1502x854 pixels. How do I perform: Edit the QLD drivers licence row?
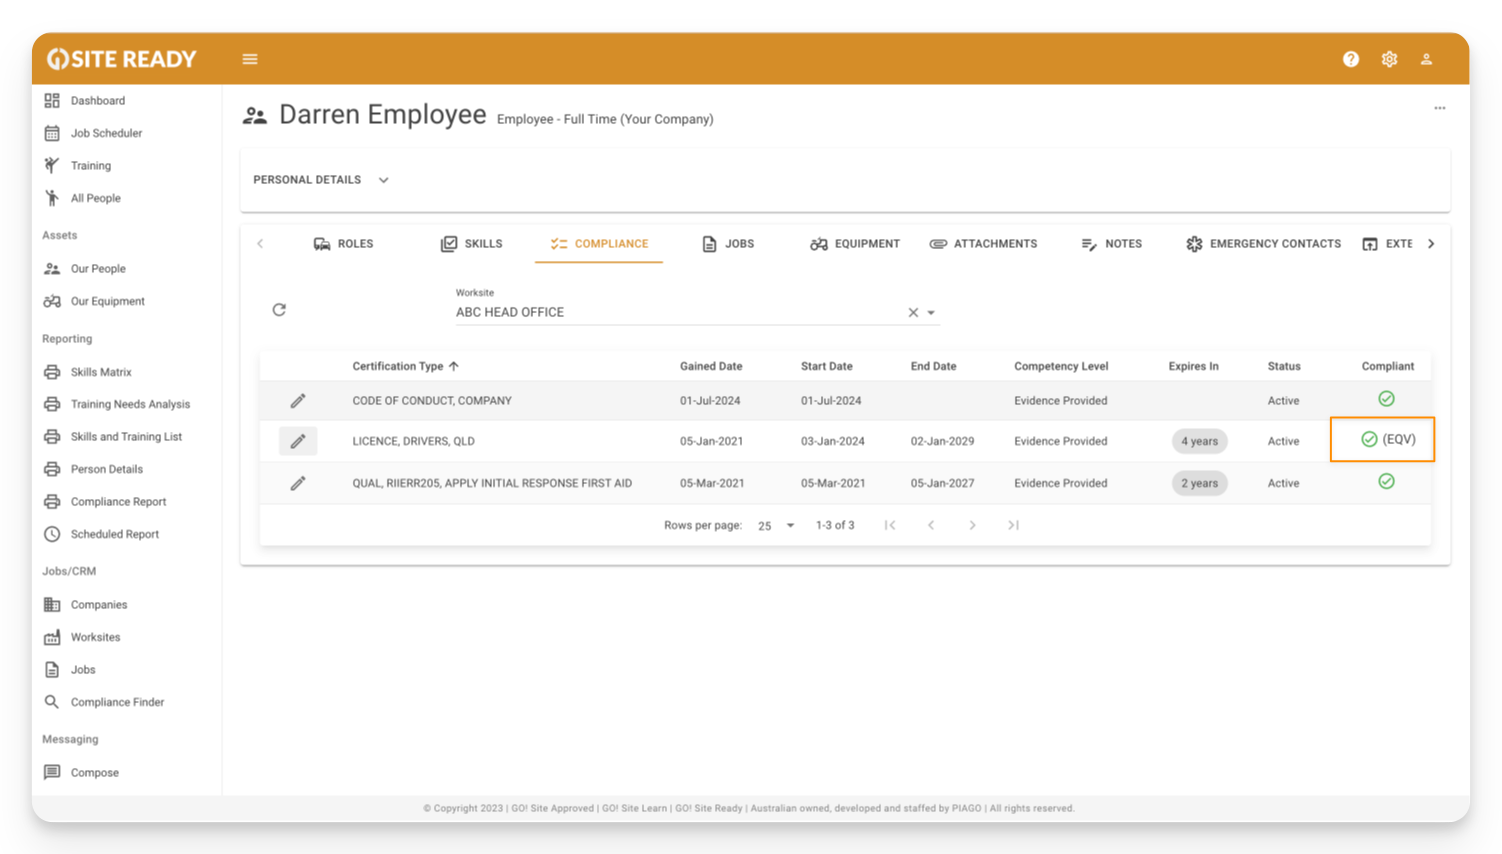pos(298,441)
